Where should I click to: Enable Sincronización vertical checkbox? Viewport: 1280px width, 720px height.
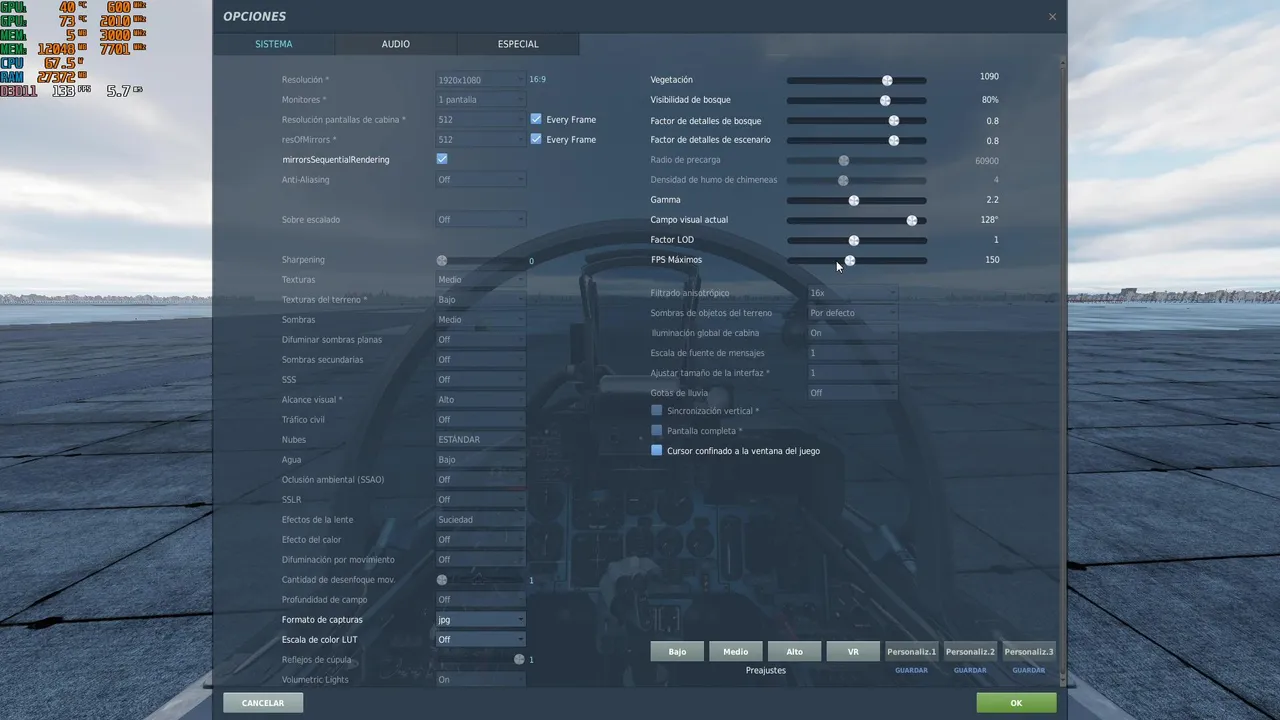(657, 411)
